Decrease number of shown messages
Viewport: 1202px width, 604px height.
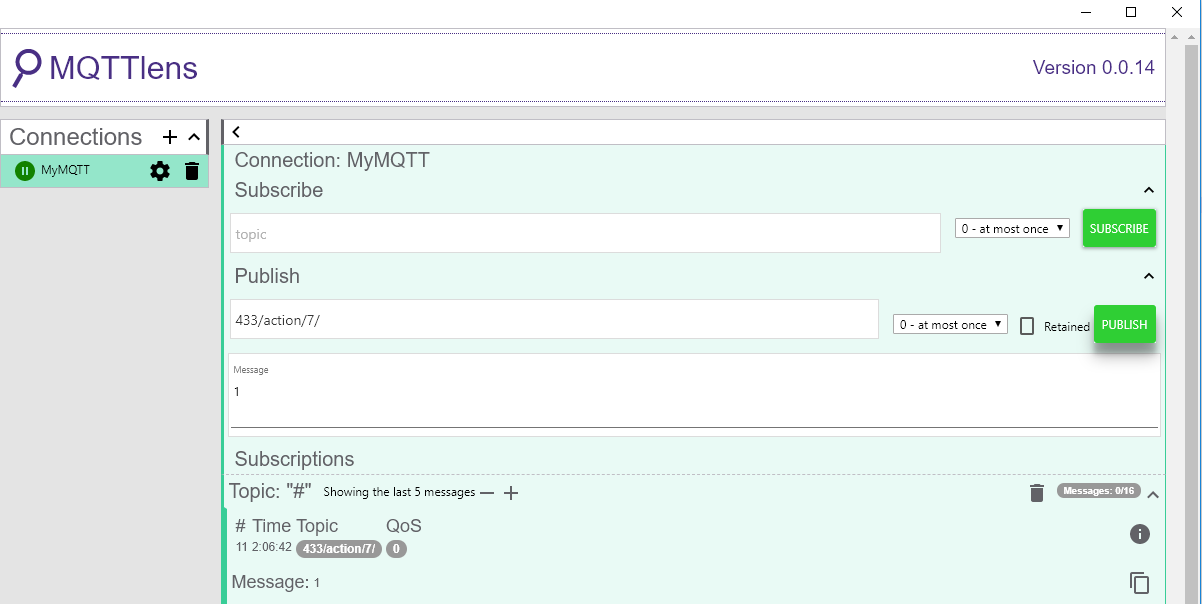click(x=487, y=493)
